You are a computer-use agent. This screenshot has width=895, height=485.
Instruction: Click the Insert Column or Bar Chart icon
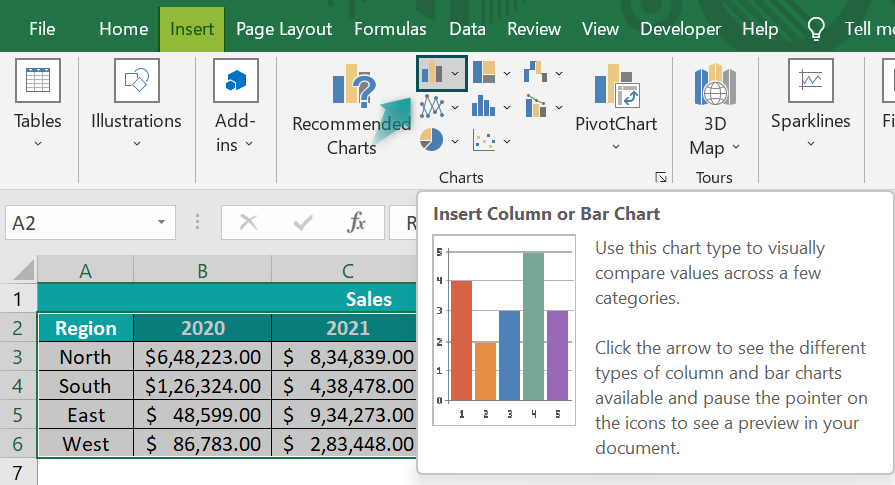point(432,73)
